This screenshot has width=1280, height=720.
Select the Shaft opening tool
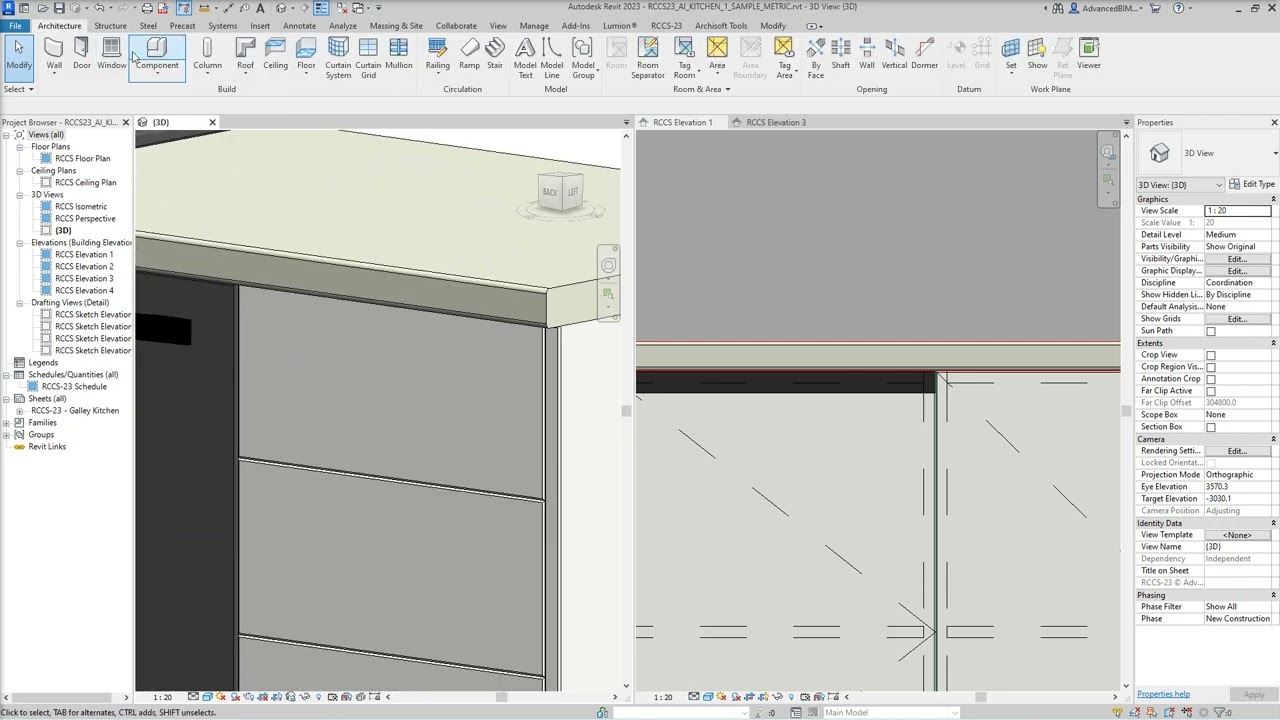pyautogui.click(x=841, y=55)
